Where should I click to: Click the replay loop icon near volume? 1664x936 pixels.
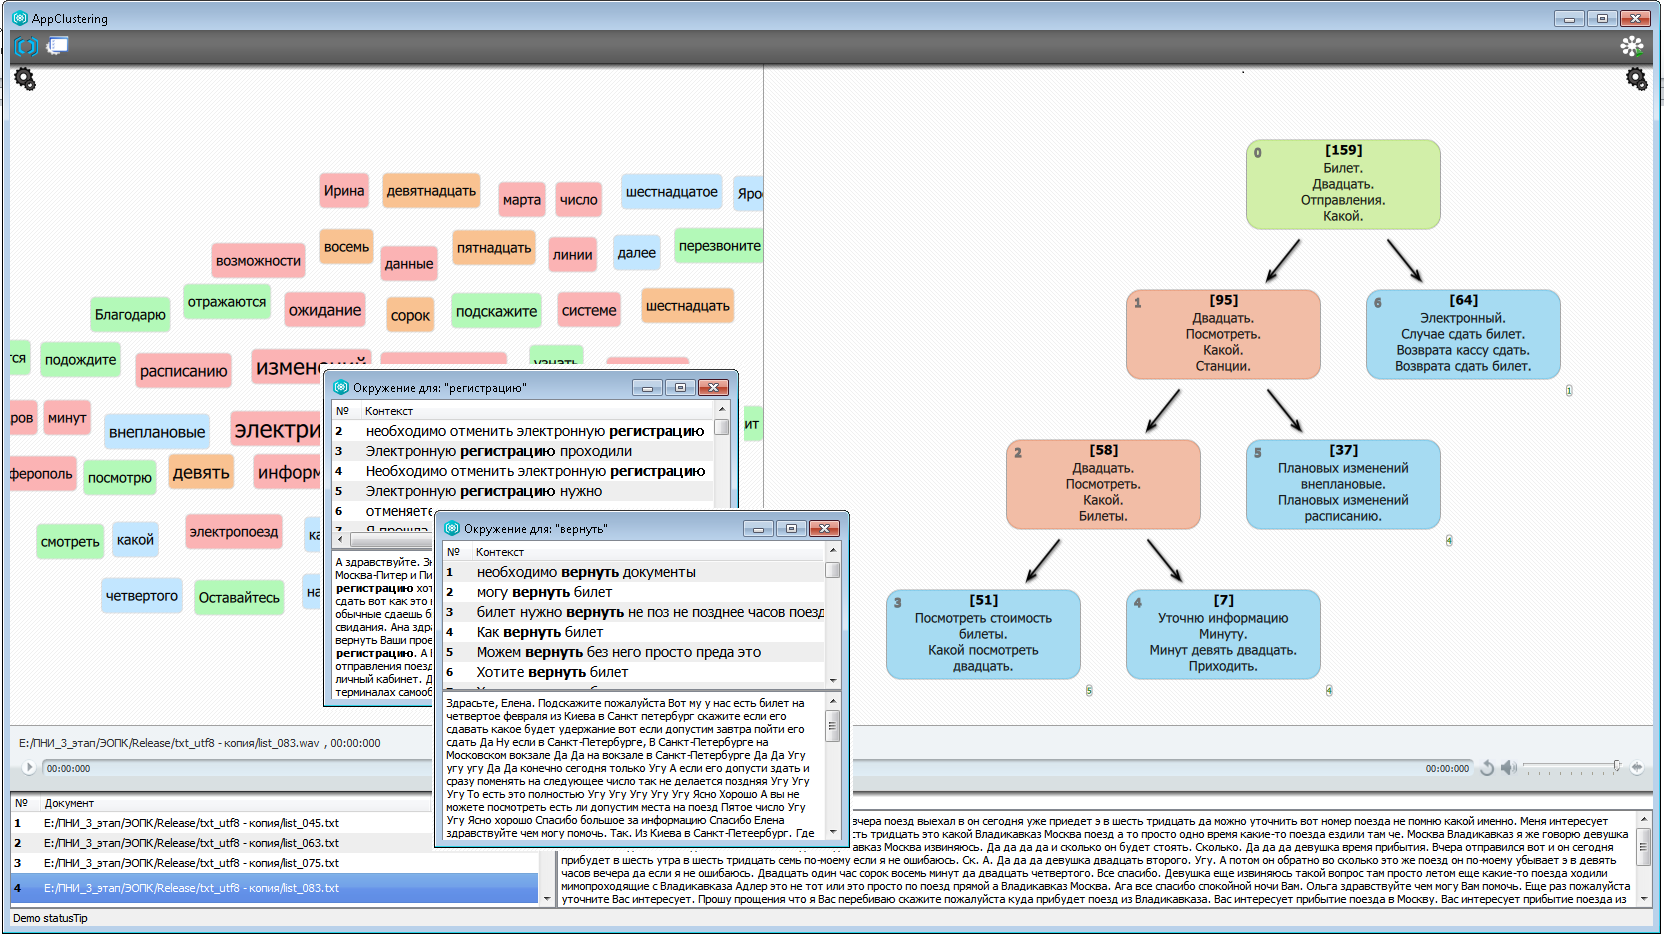point(1487,768)
